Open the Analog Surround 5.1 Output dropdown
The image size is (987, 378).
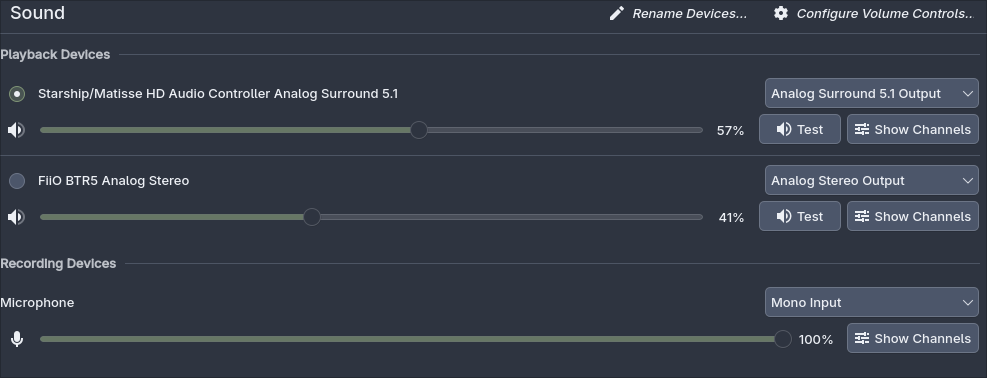click(x=872, y=93)
